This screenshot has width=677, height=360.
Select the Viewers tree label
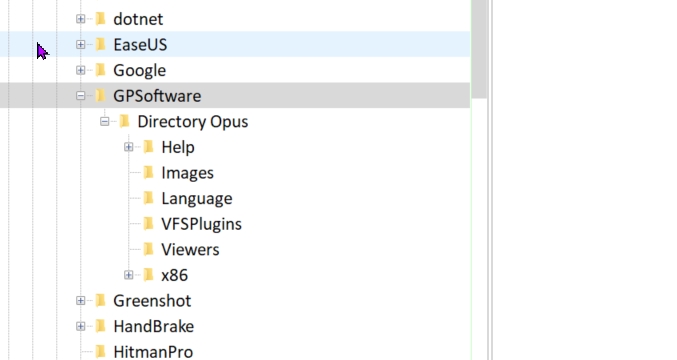[x=190, y=249]
